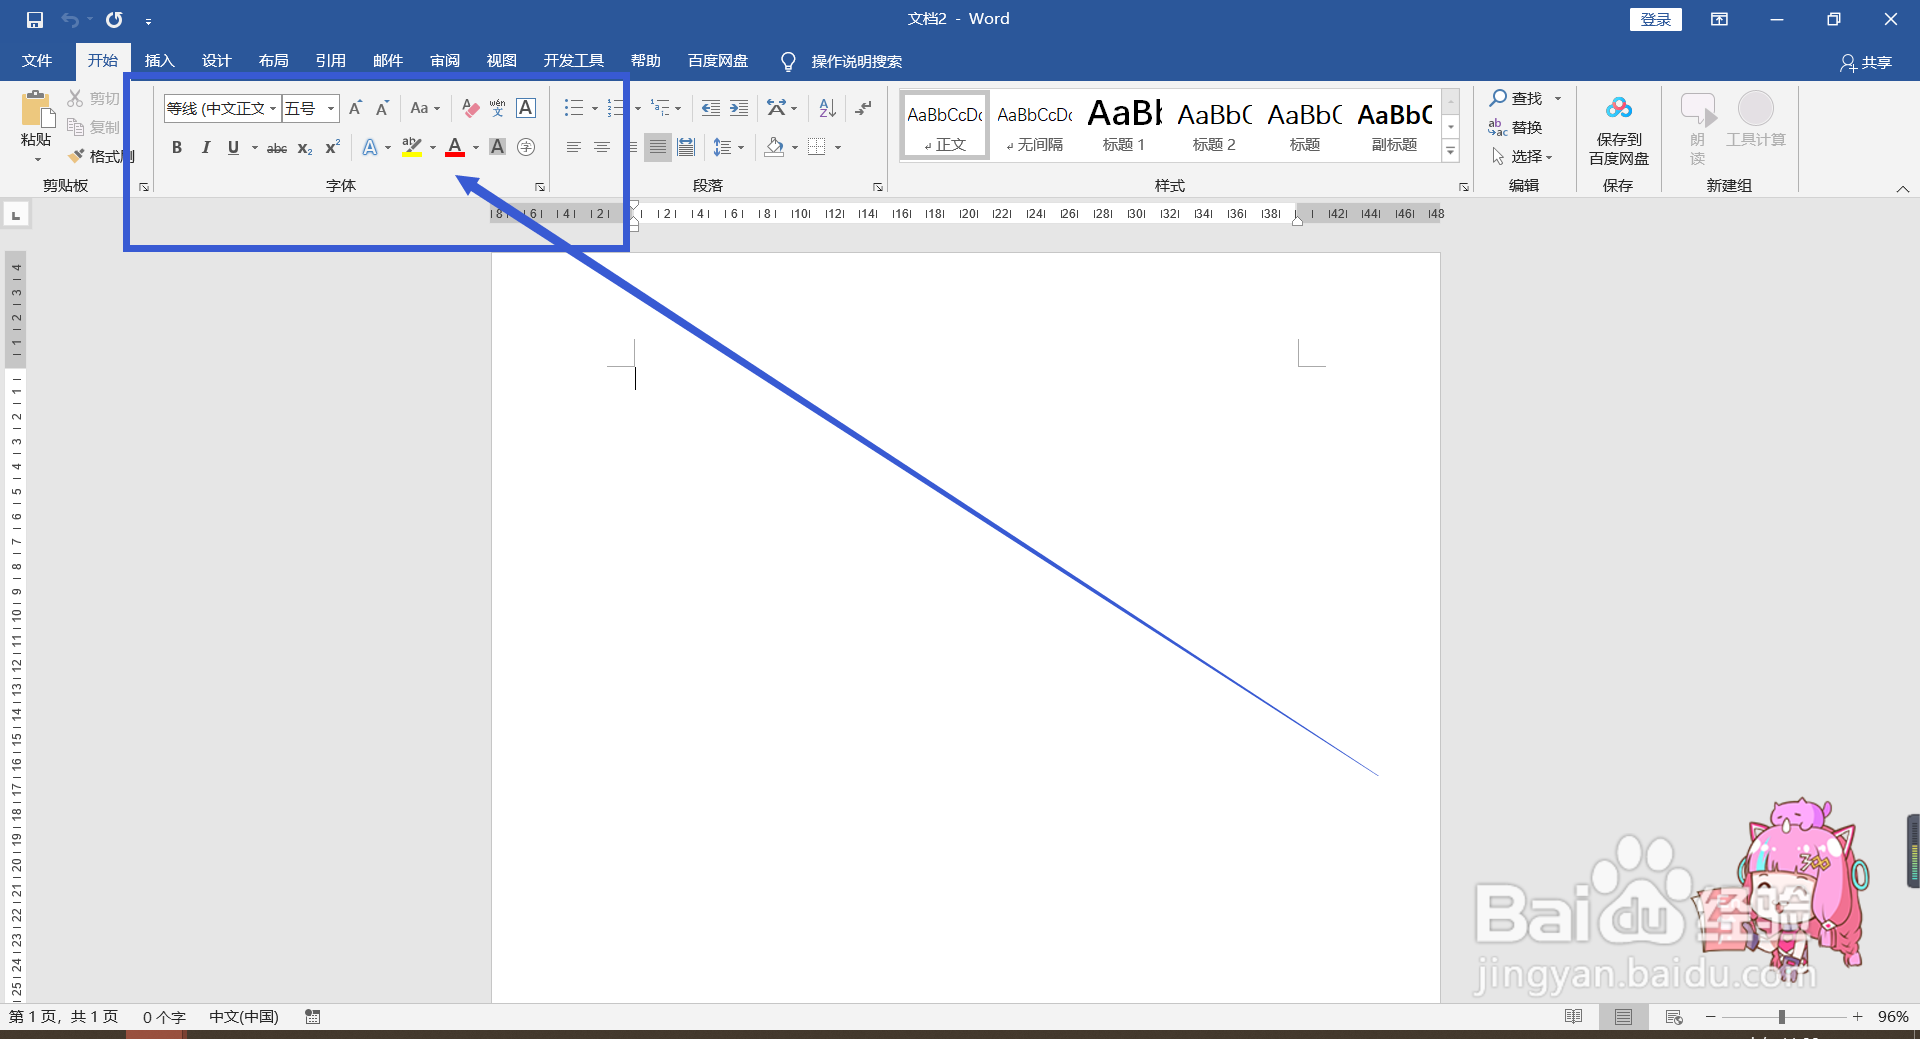Click the 登录 sign-in button
The height and width of the screenshot is (1039, 1920).
tap(1656, 19)
